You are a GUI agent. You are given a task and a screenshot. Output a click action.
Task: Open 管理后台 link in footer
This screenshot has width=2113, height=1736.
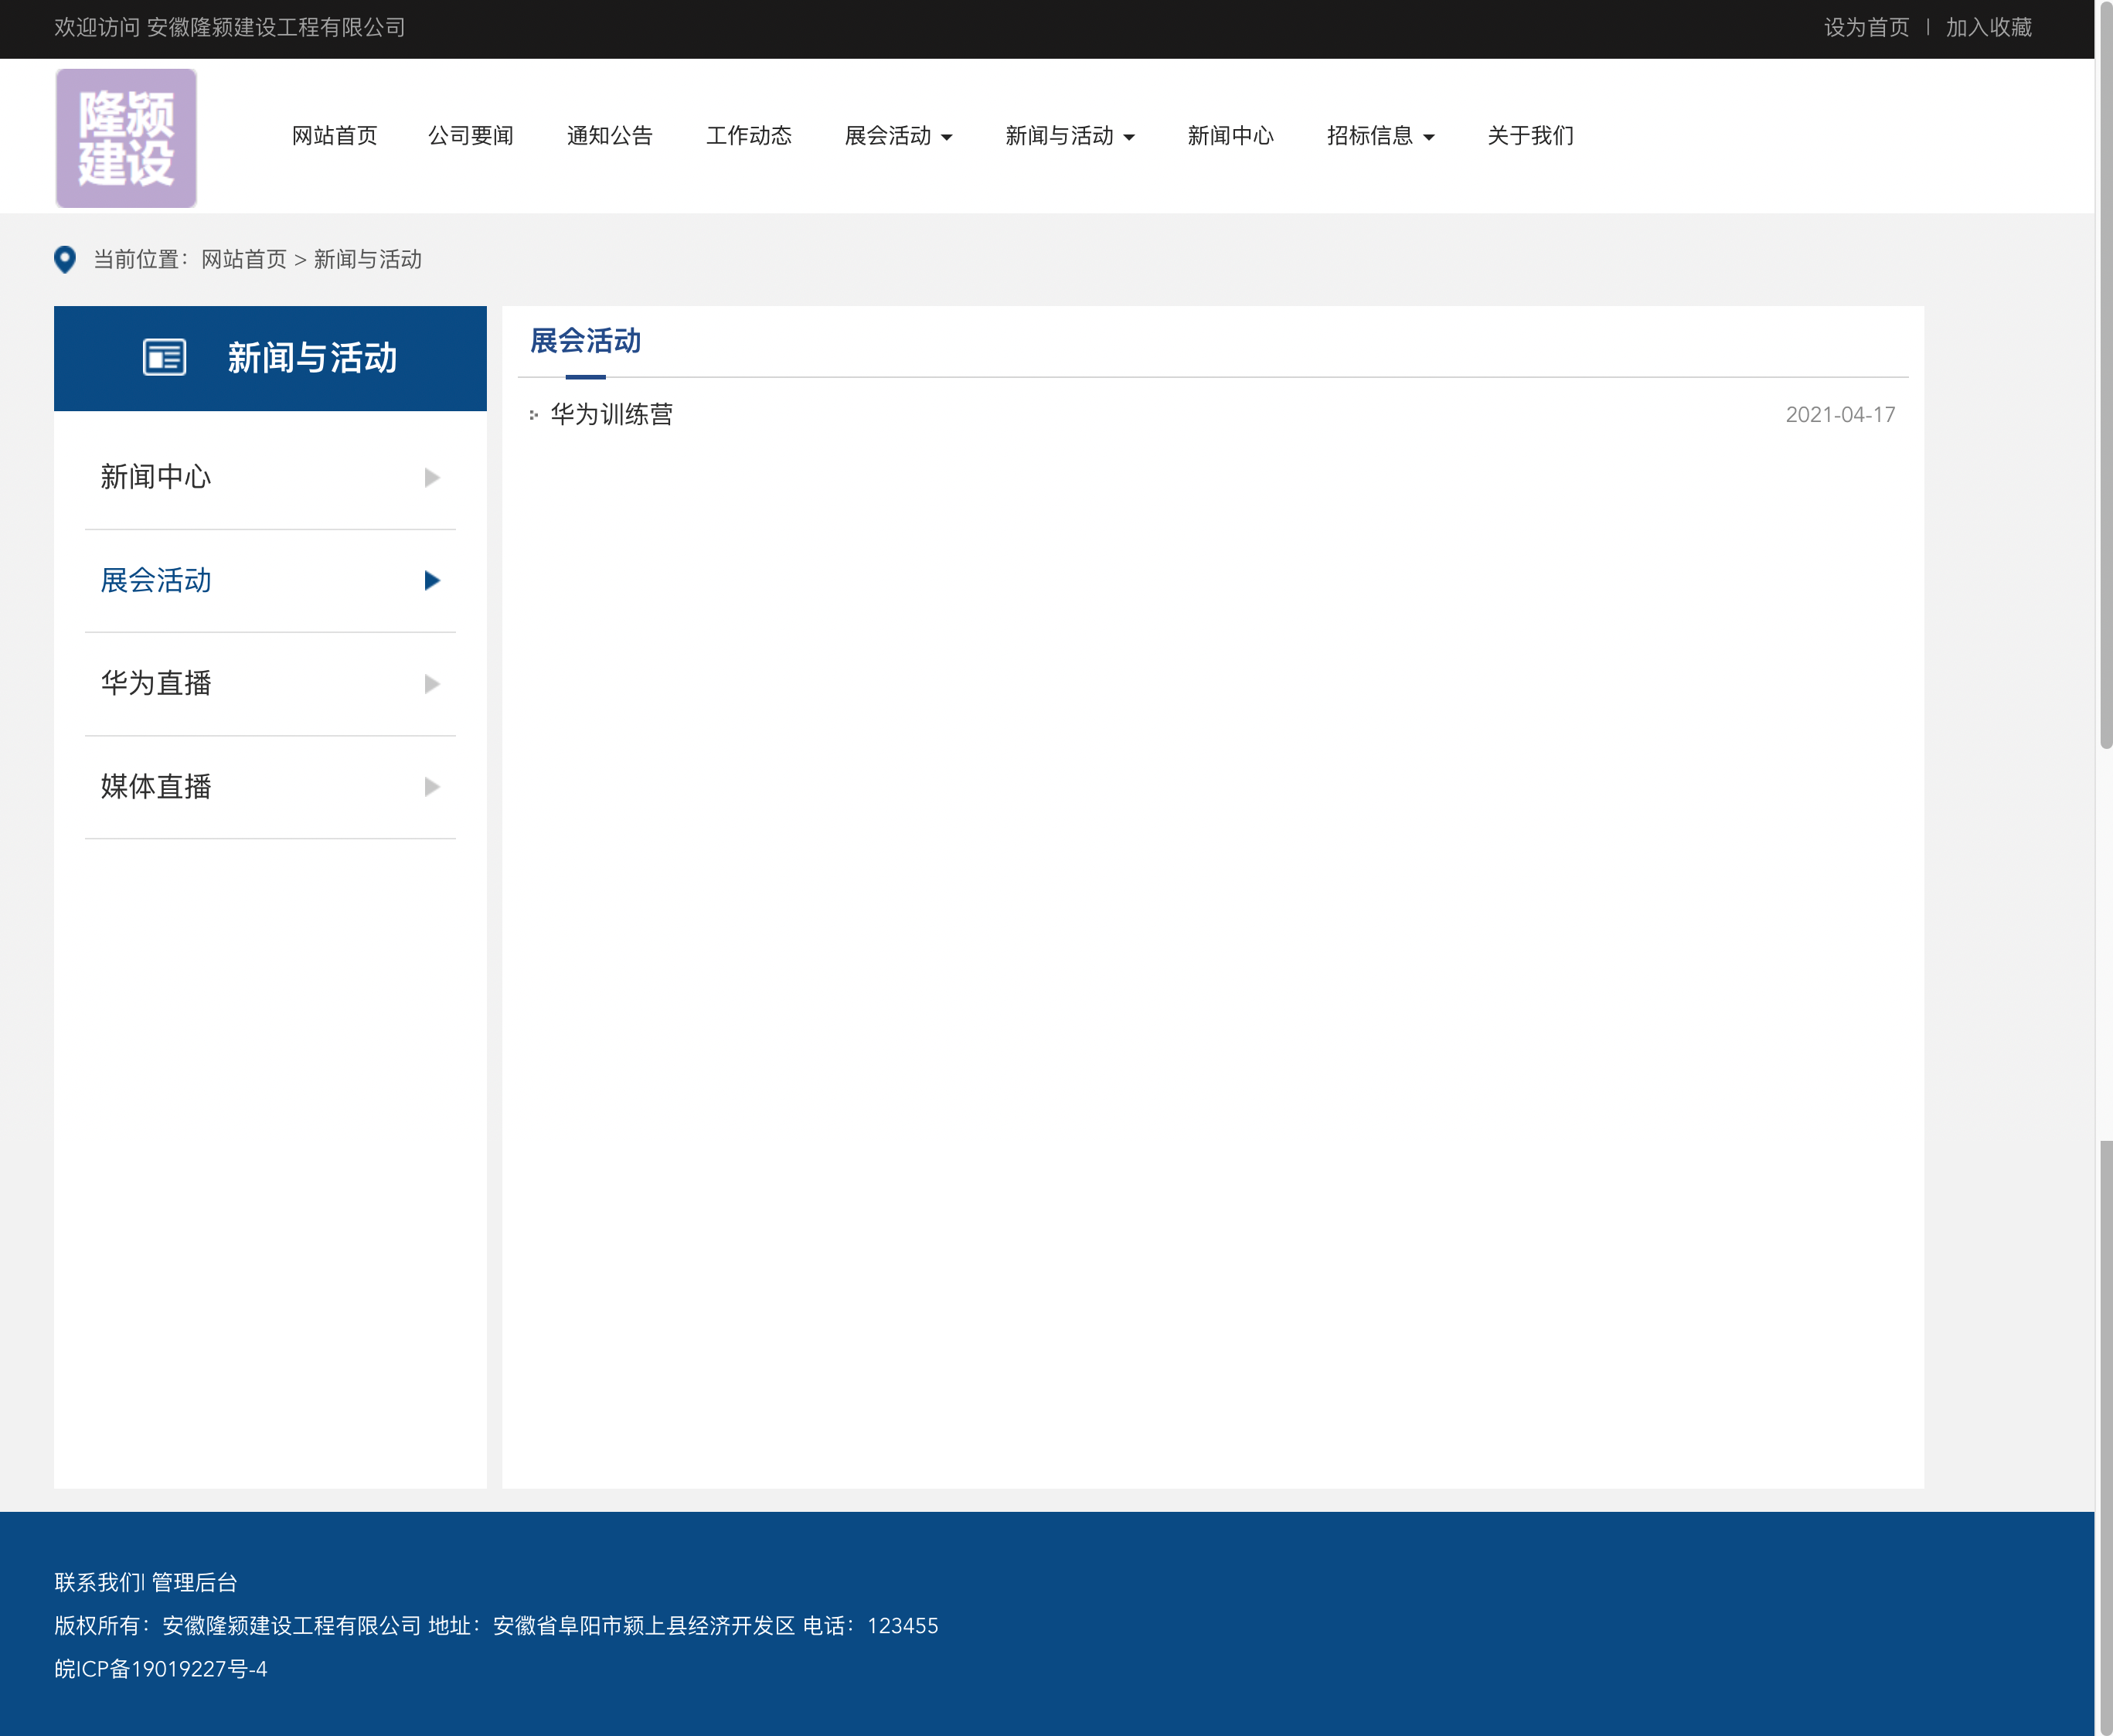click(194, 1582)
